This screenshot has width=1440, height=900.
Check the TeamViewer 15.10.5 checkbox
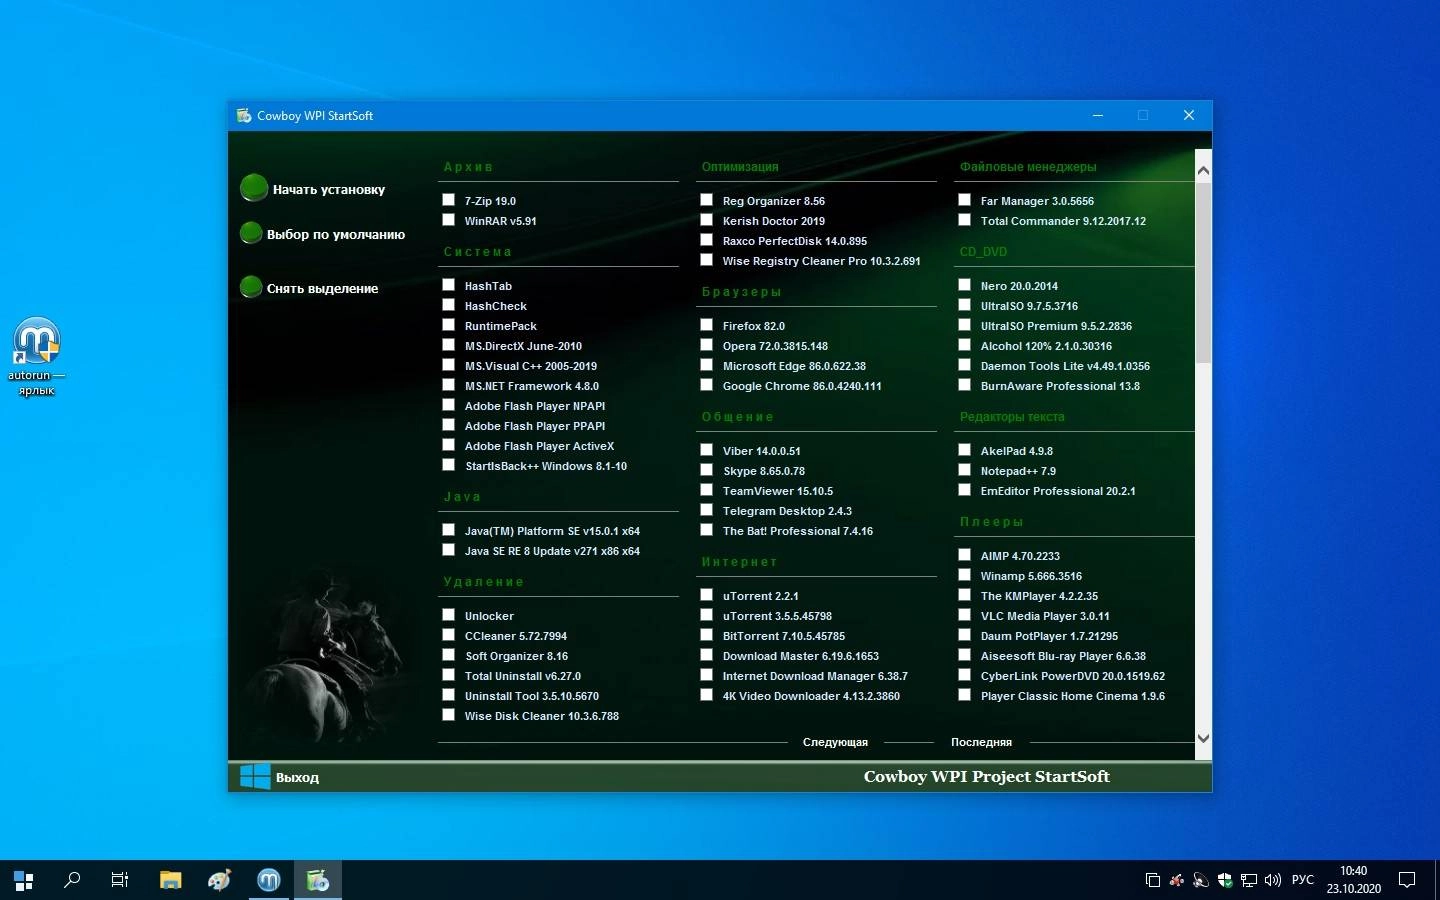[707, 490]
